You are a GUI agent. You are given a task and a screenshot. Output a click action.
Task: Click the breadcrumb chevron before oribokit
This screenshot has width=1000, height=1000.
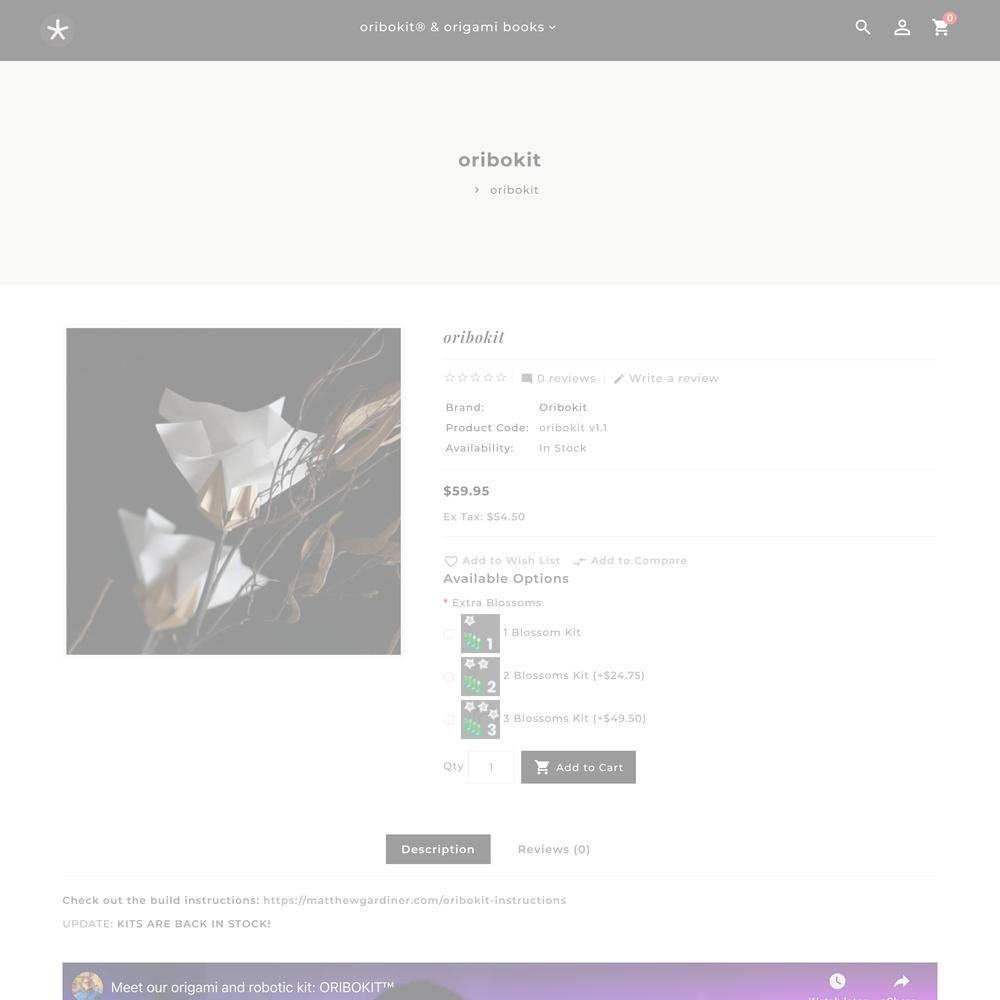(x=476, y=190)
